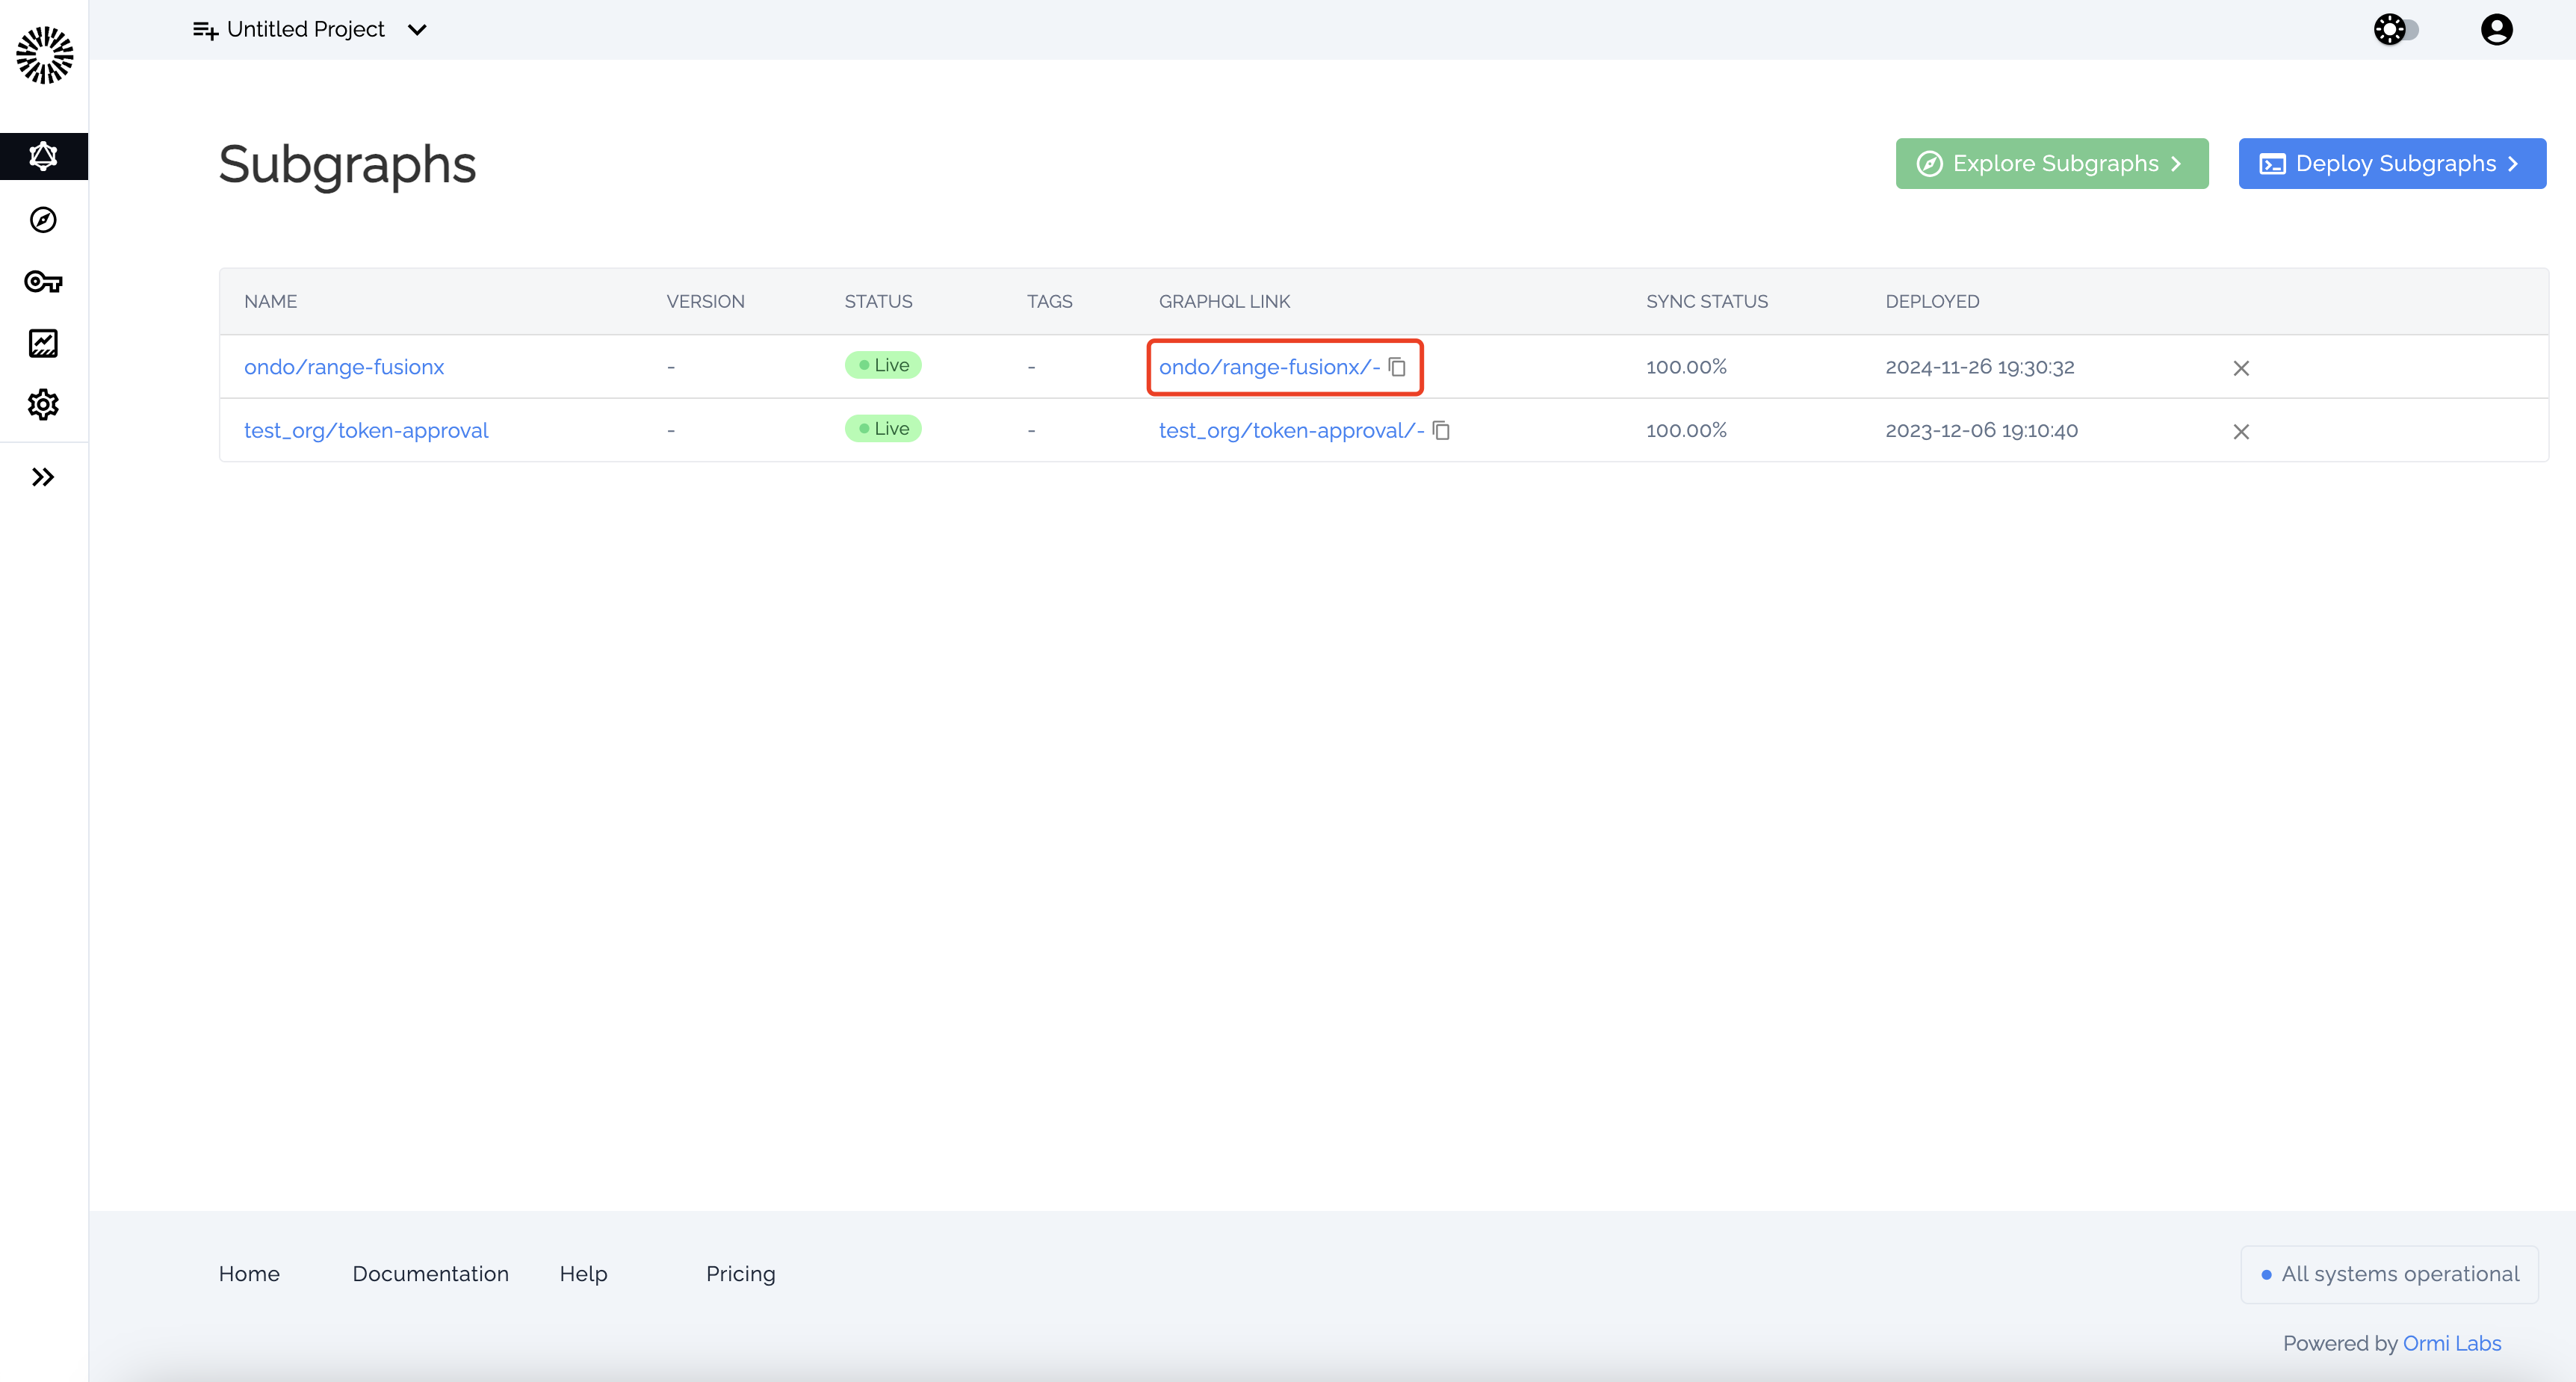Click the STATUS column header
This screenshot has height=1382, width=2576.
pos(878,301)
